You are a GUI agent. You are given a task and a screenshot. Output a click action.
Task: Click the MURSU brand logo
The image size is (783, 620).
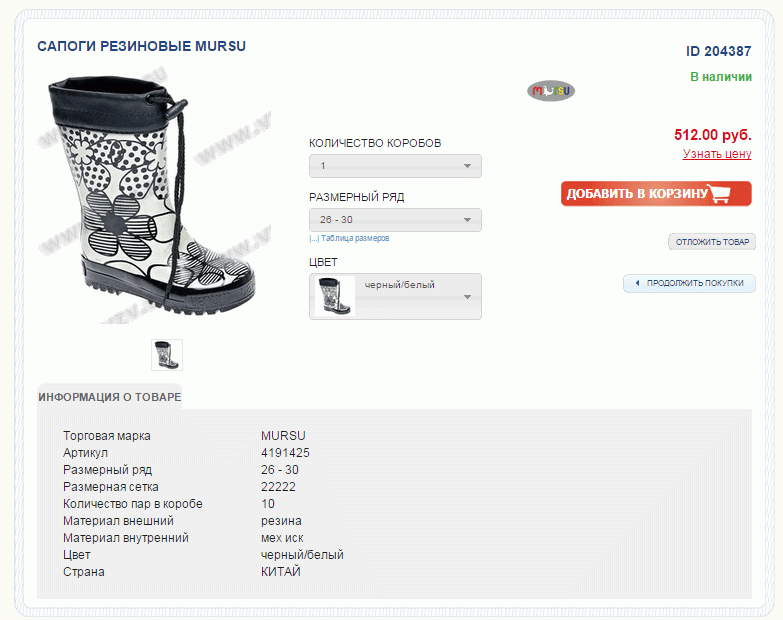click(x=551, y=91)
